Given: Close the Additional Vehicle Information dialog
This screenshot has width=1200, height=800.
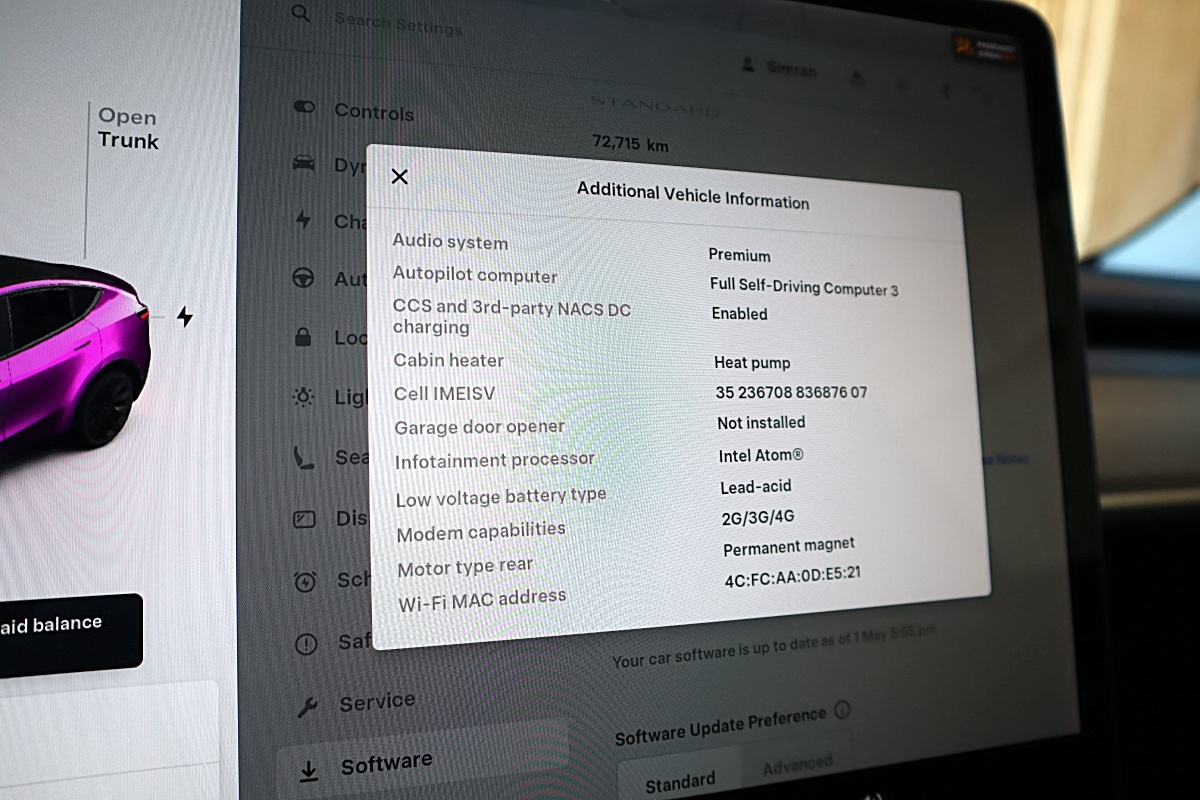Looking at the screenshot, I should coord(399,177).
